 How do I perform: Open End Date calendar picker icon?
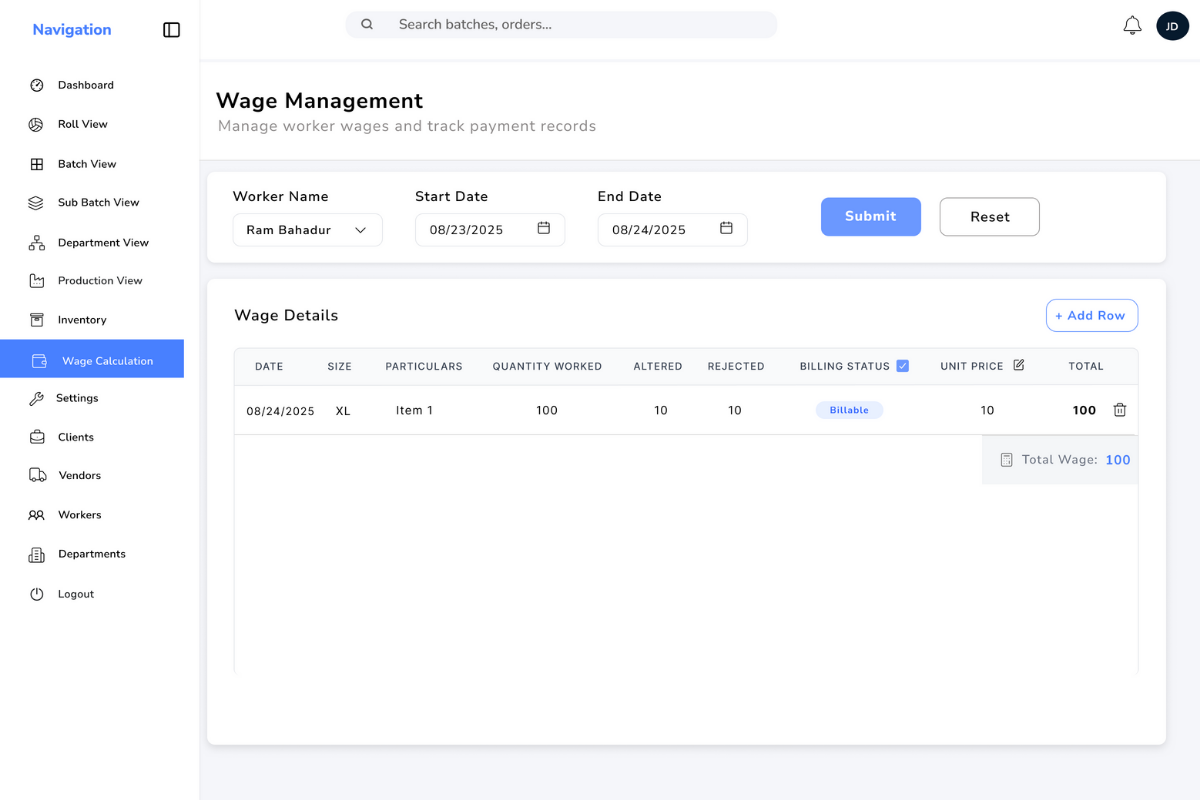point(727,228)
